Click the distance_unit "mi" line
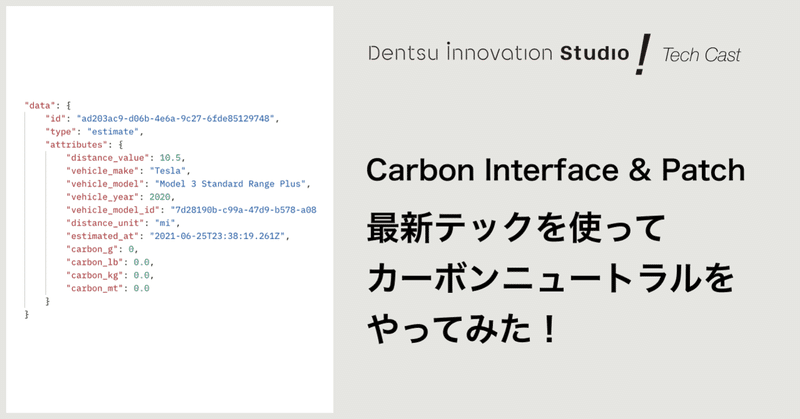Screen dimensions: 800x419 (123, 223)
